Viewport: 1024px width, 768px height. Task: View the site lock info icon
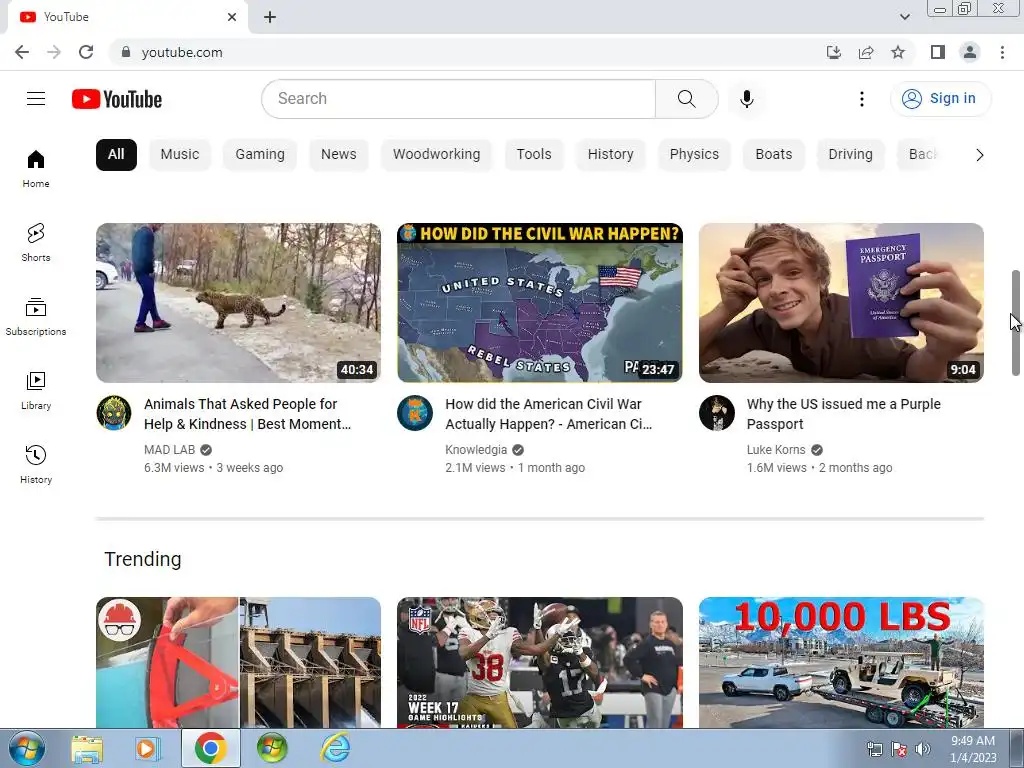(x=126, y=52)
